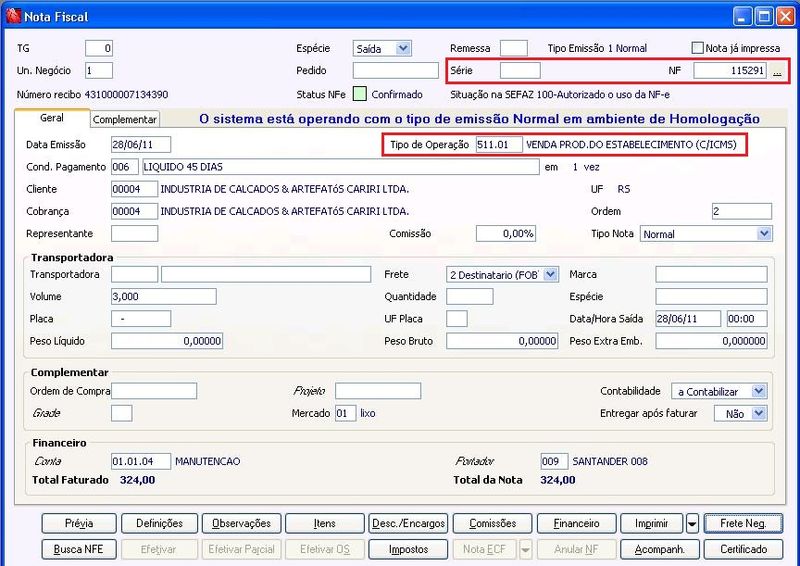Image resolution: width=800 pixels, height=566 pixels.
Task: Click the Transportadora code field
Action: click(134, 275)
